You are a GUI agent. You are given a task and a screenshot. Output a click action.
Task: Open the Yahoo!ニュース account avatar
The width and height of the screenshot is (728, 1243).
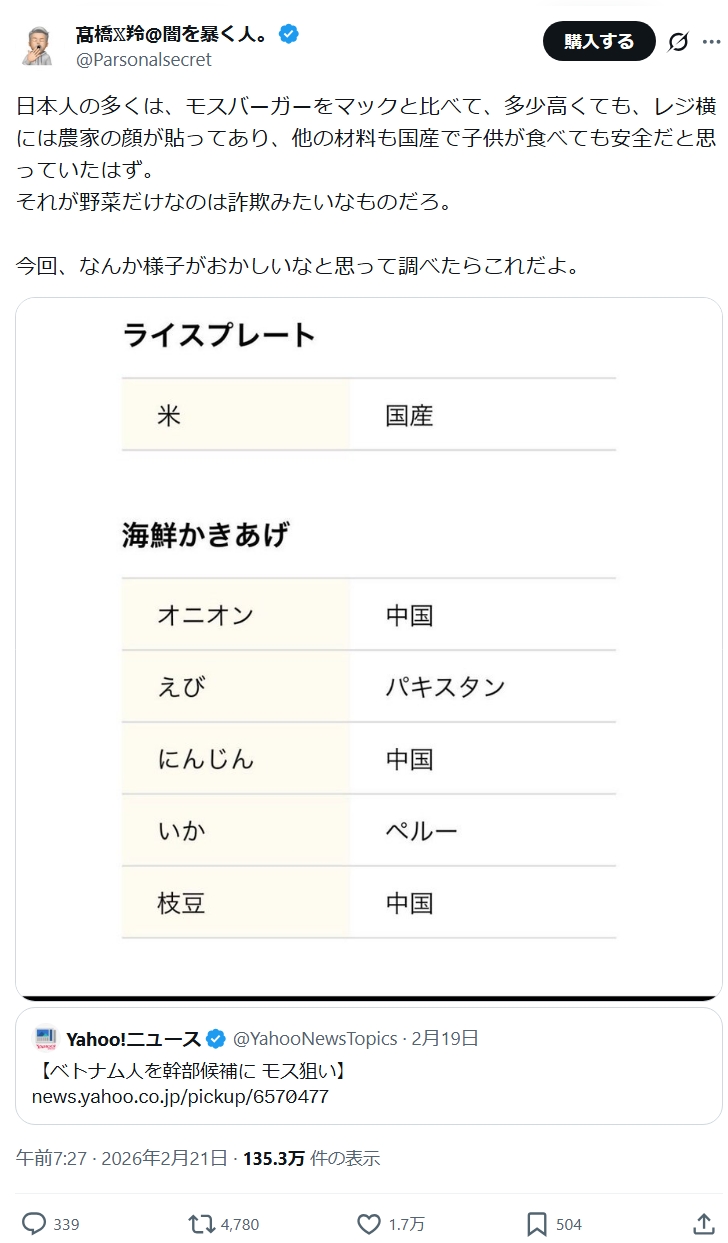pos(45,1038)
